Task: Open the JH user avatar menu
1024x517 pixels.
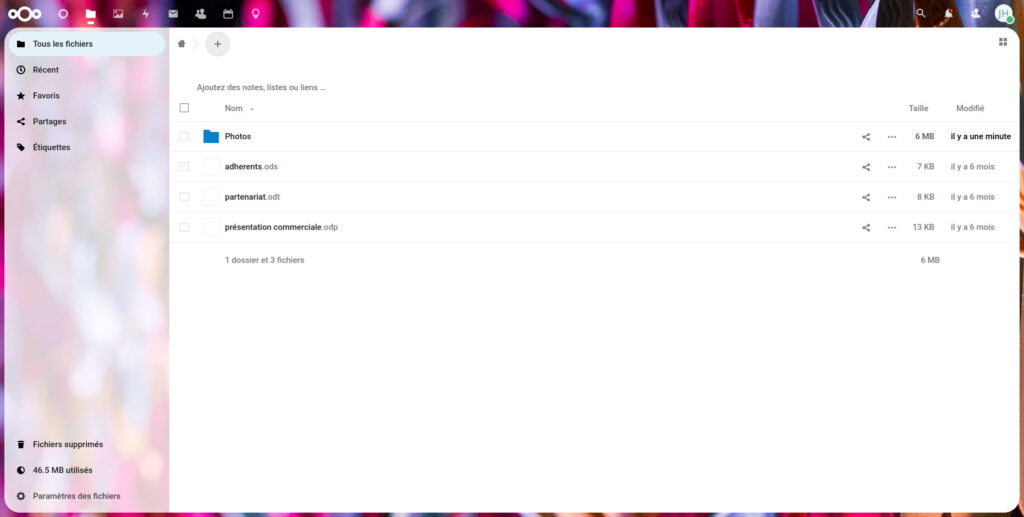Action: click(x=1003, y=14)
